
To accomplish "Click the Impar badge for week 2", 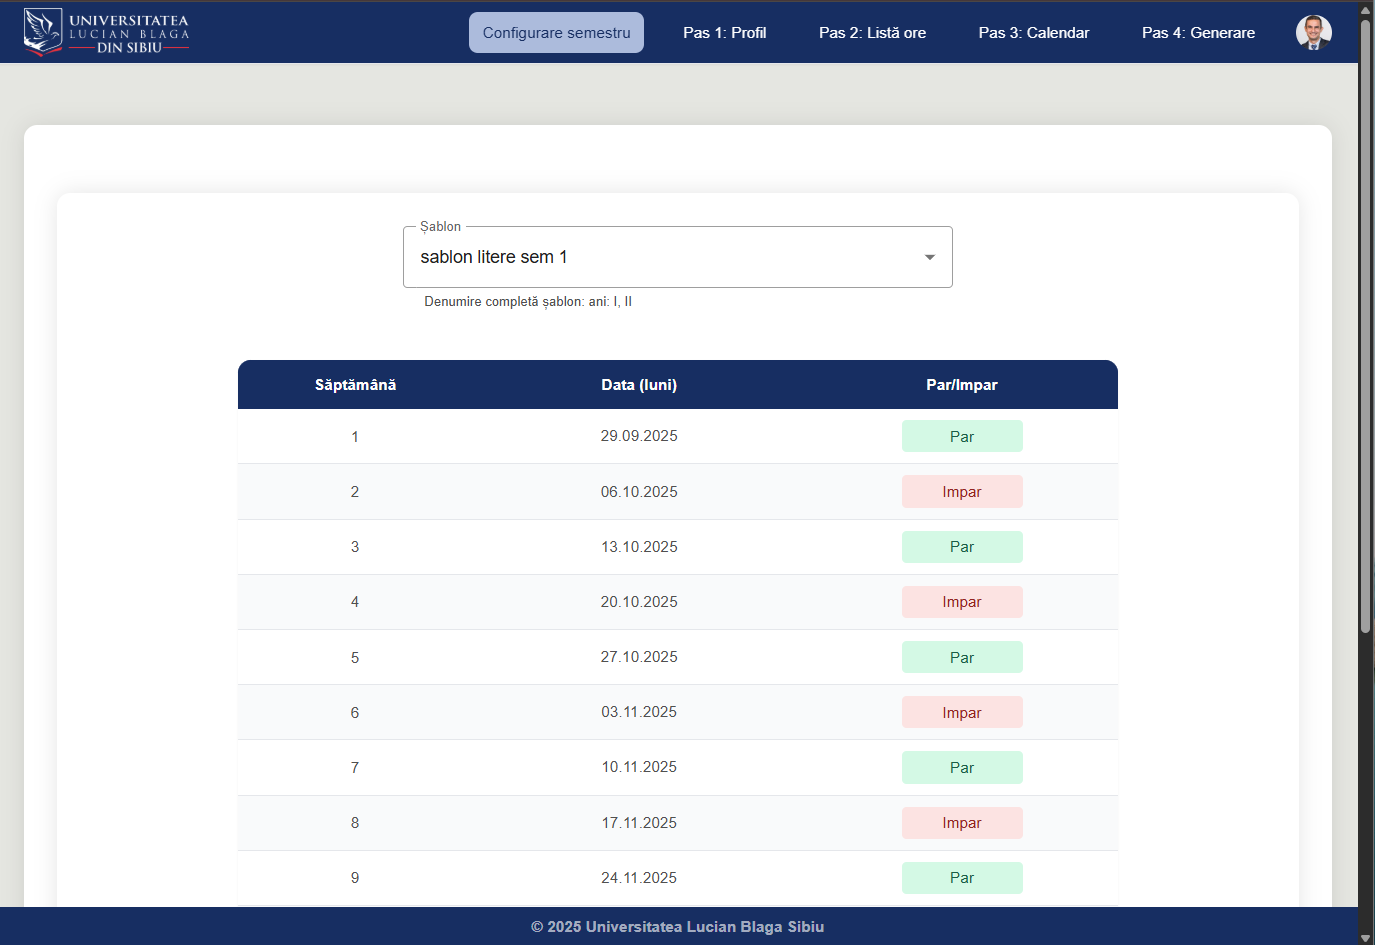I will [x=962, y=492].
